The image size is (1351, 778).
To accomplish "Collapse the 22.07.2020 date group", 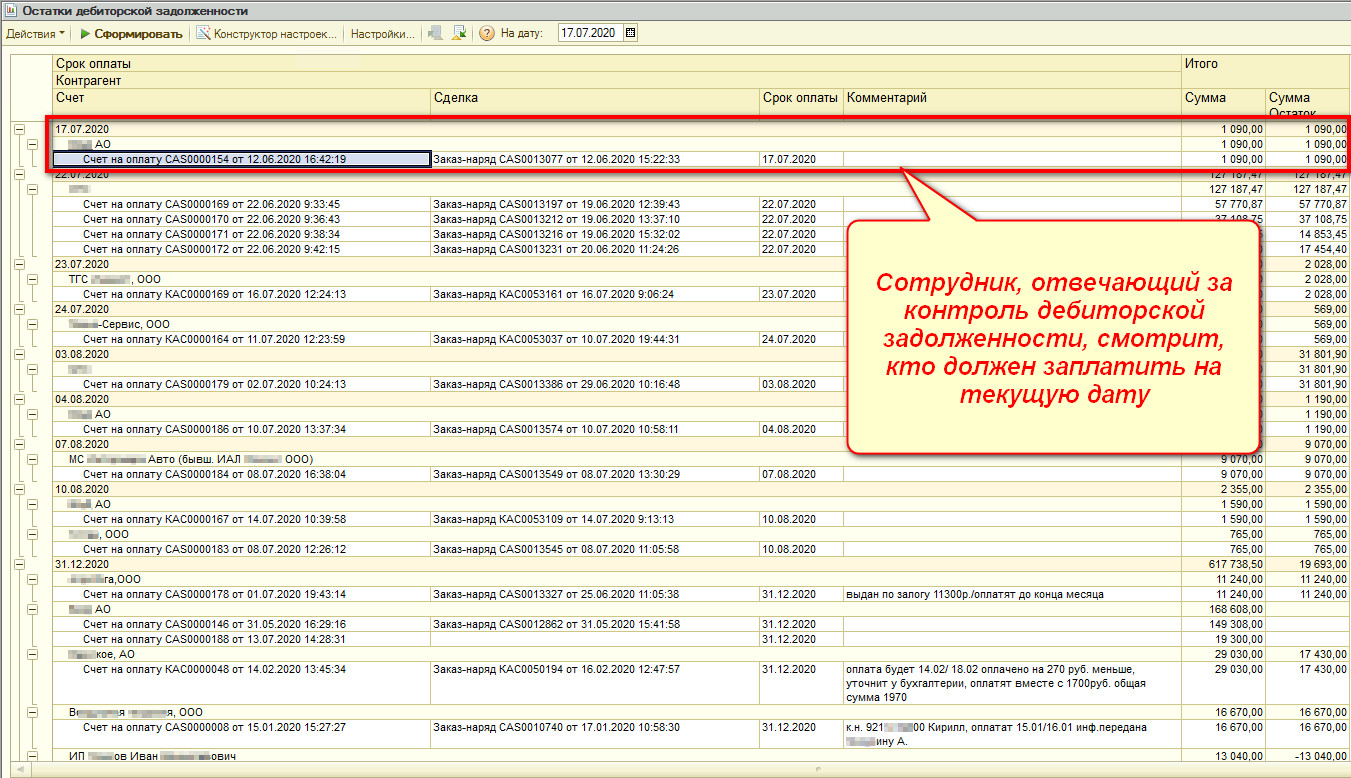I will 19,174.
